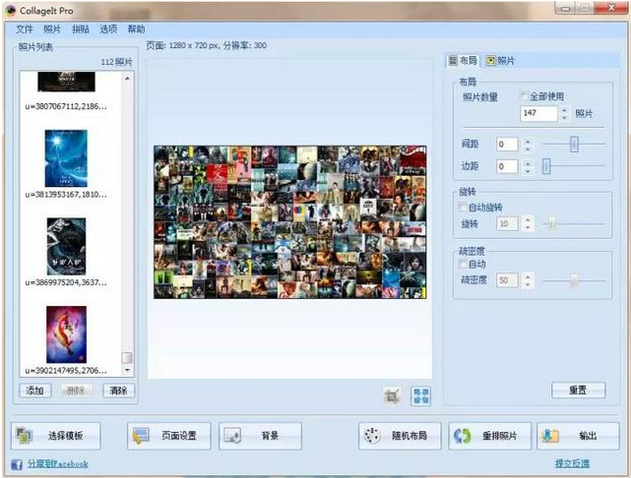Toggle the 自动 sparsity checkbox
Screen dimensions: 631x478
463,264
